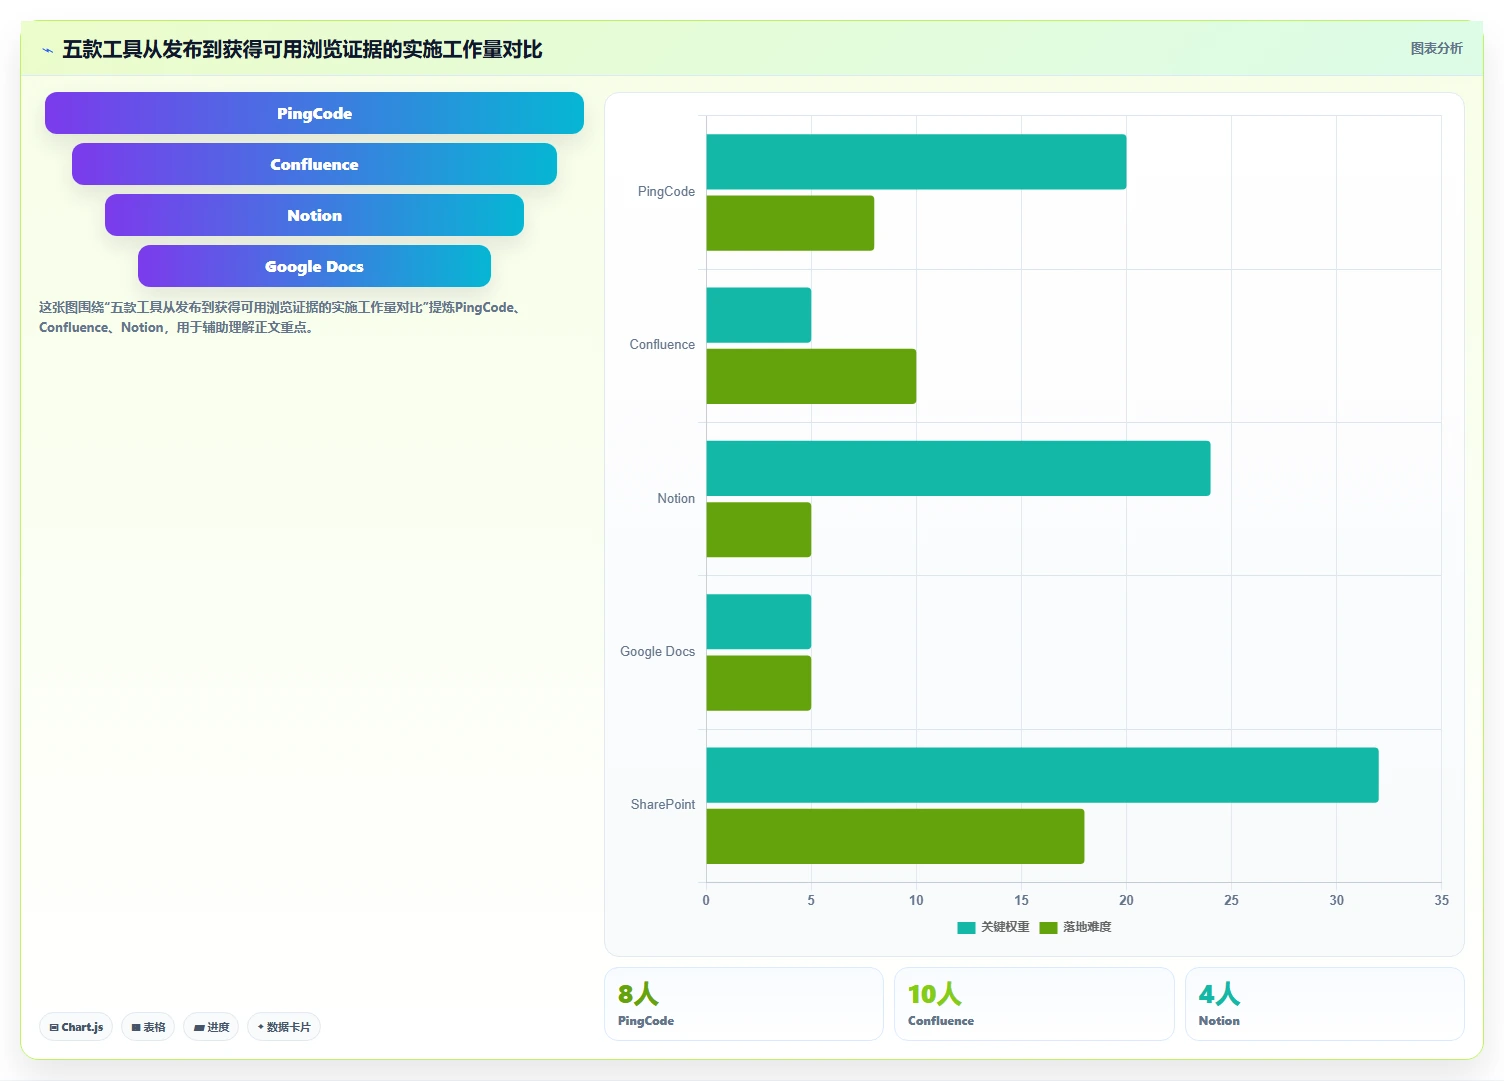Image resolution: width=1504 pixels, height=1081 pixels.
Task: Click the PingCode funnel bar
Action: 314,113
